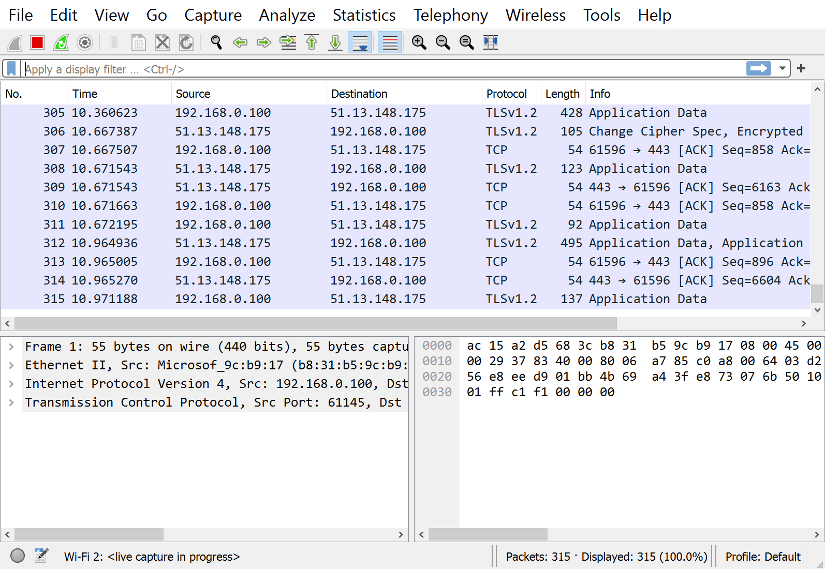Open the View menu

pyautogui.click(x=112, y=15)
